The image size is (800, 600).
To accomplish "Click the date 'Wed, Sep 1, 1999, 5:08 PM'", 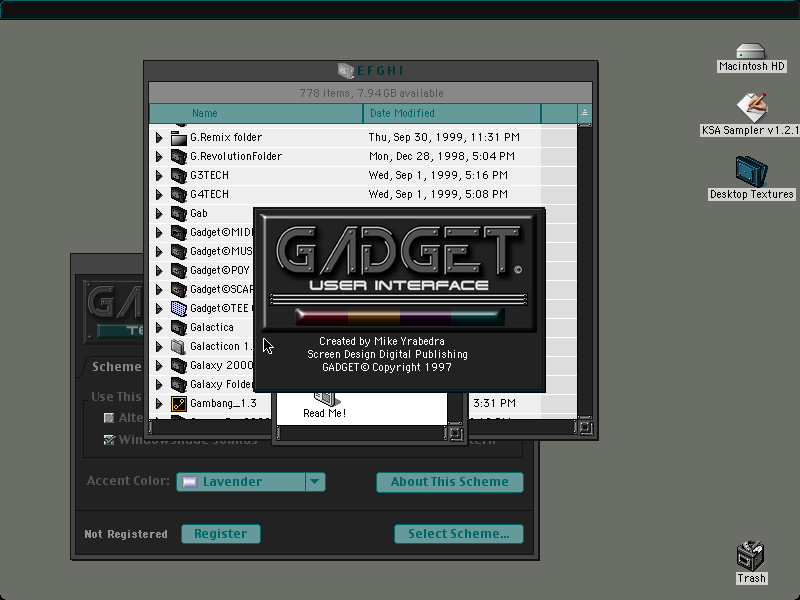I will click(x=438, y=194).
